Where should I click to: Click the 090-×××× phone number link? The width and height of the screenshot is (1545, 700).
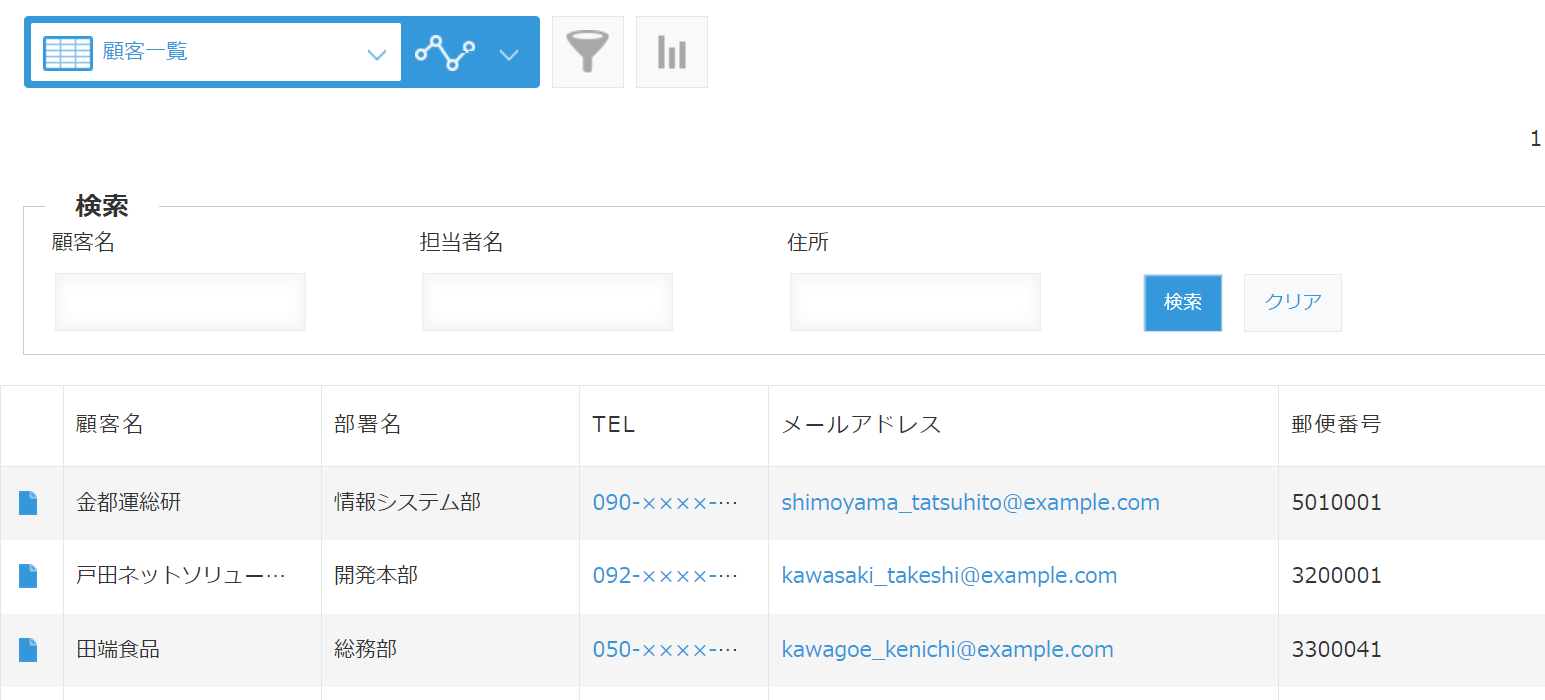click(665, 503)
